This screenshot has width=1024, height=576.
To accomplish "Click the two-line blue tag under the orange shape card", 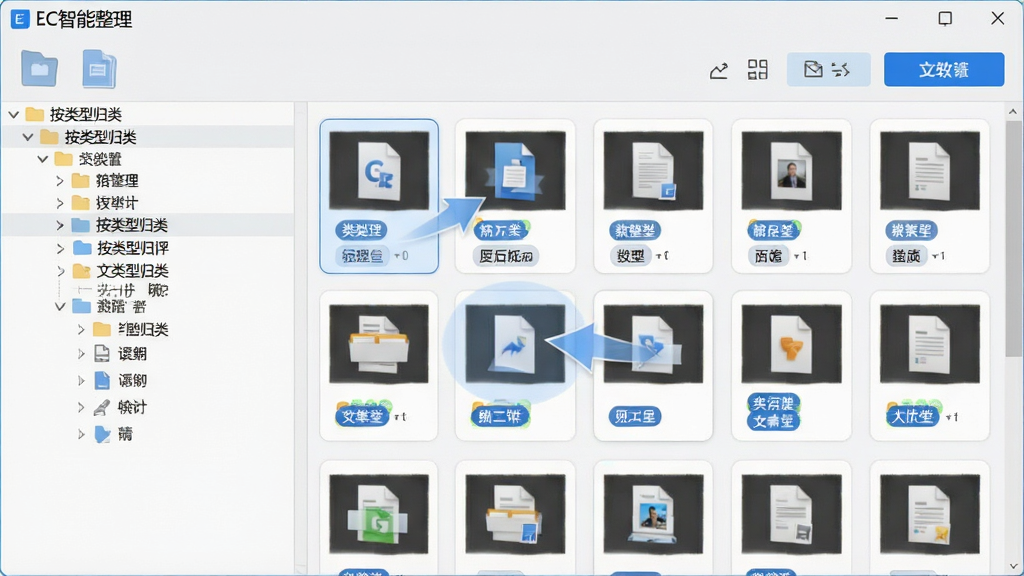I will [774, 412].
